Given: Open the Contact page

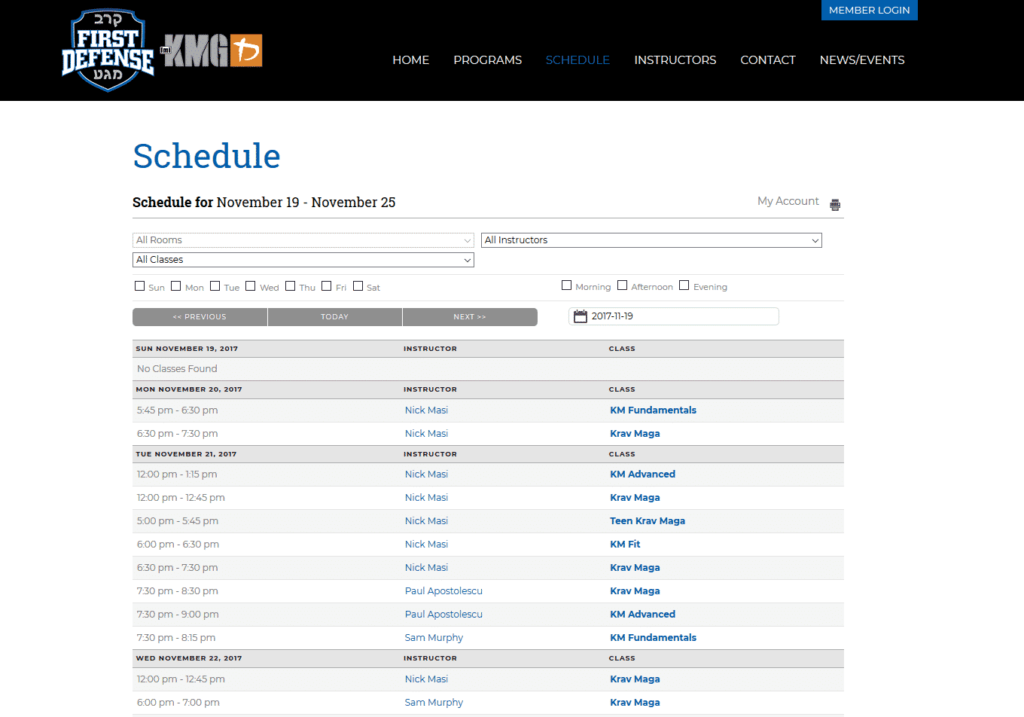Looking at the screenshot, I should [x=767, y=60].
